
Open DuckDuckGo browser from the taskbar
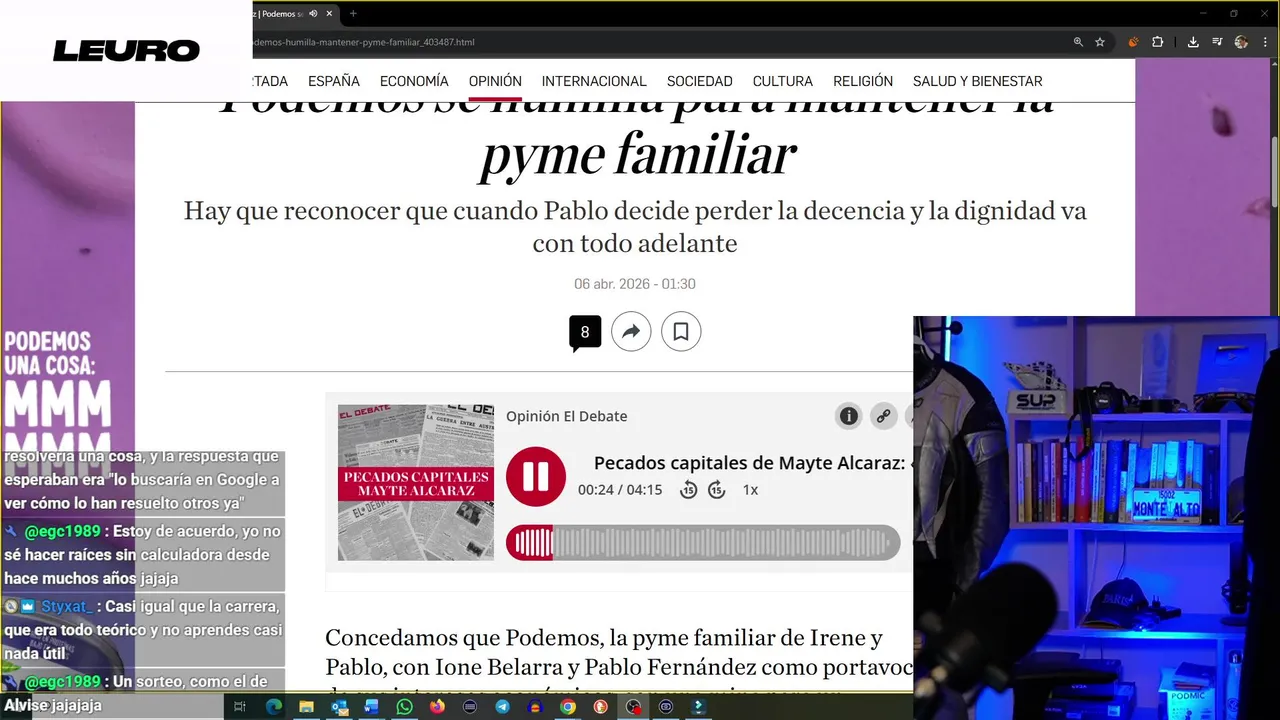600,706
